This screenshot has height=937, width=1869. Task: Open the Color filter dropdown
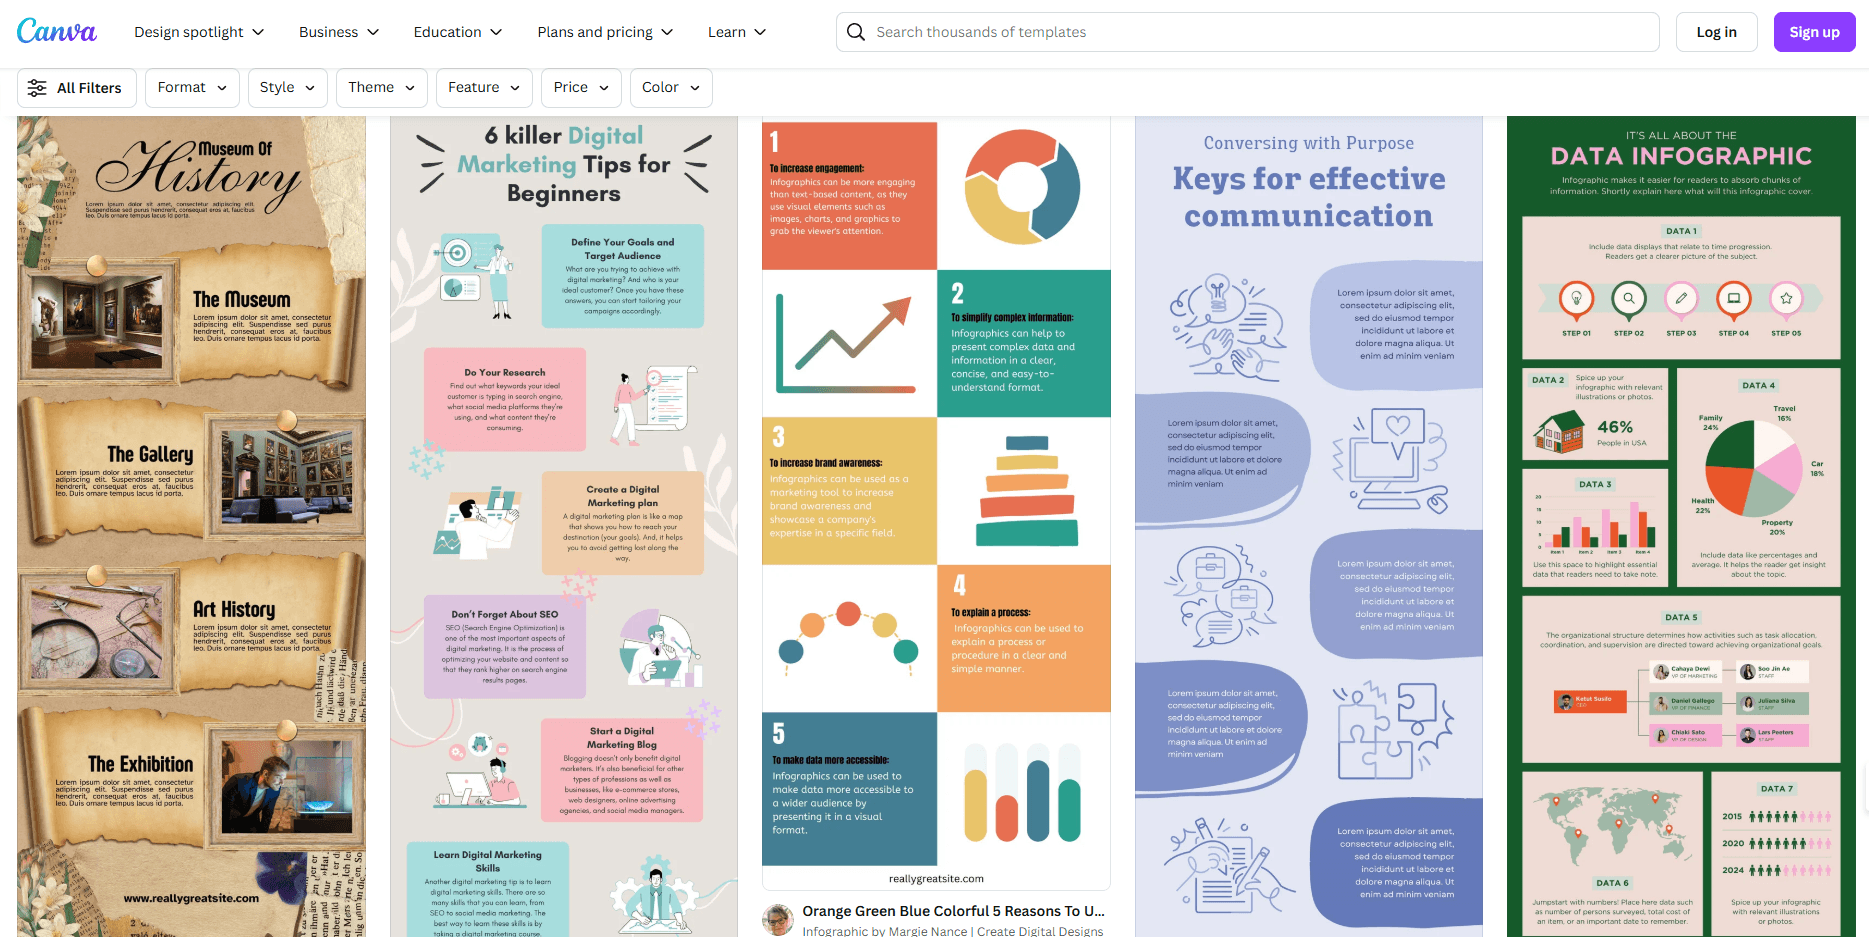click(670, 88)
